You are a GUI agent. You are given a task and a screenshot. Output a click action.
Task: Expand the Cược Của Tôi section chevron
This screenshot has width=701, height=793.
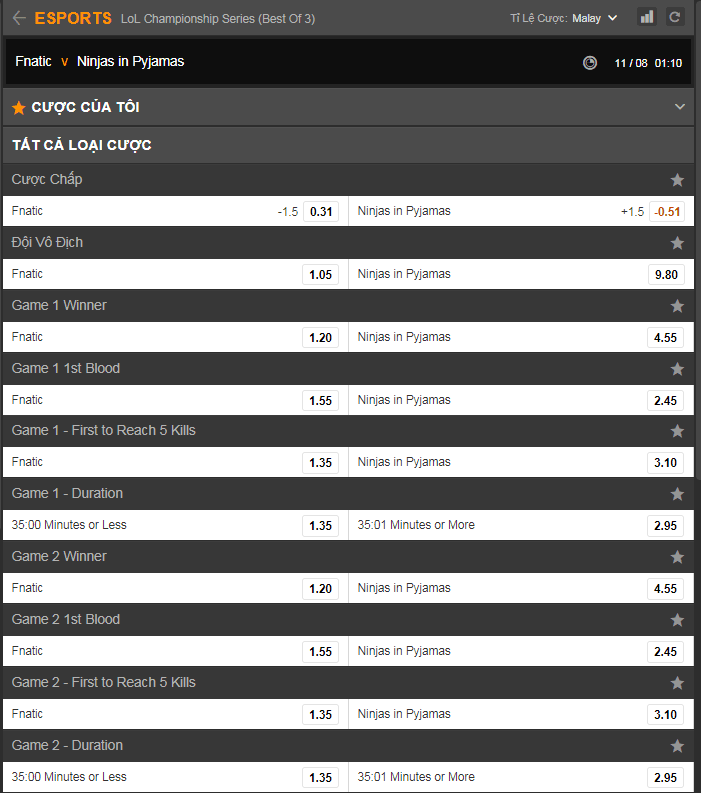click(680, 107)
